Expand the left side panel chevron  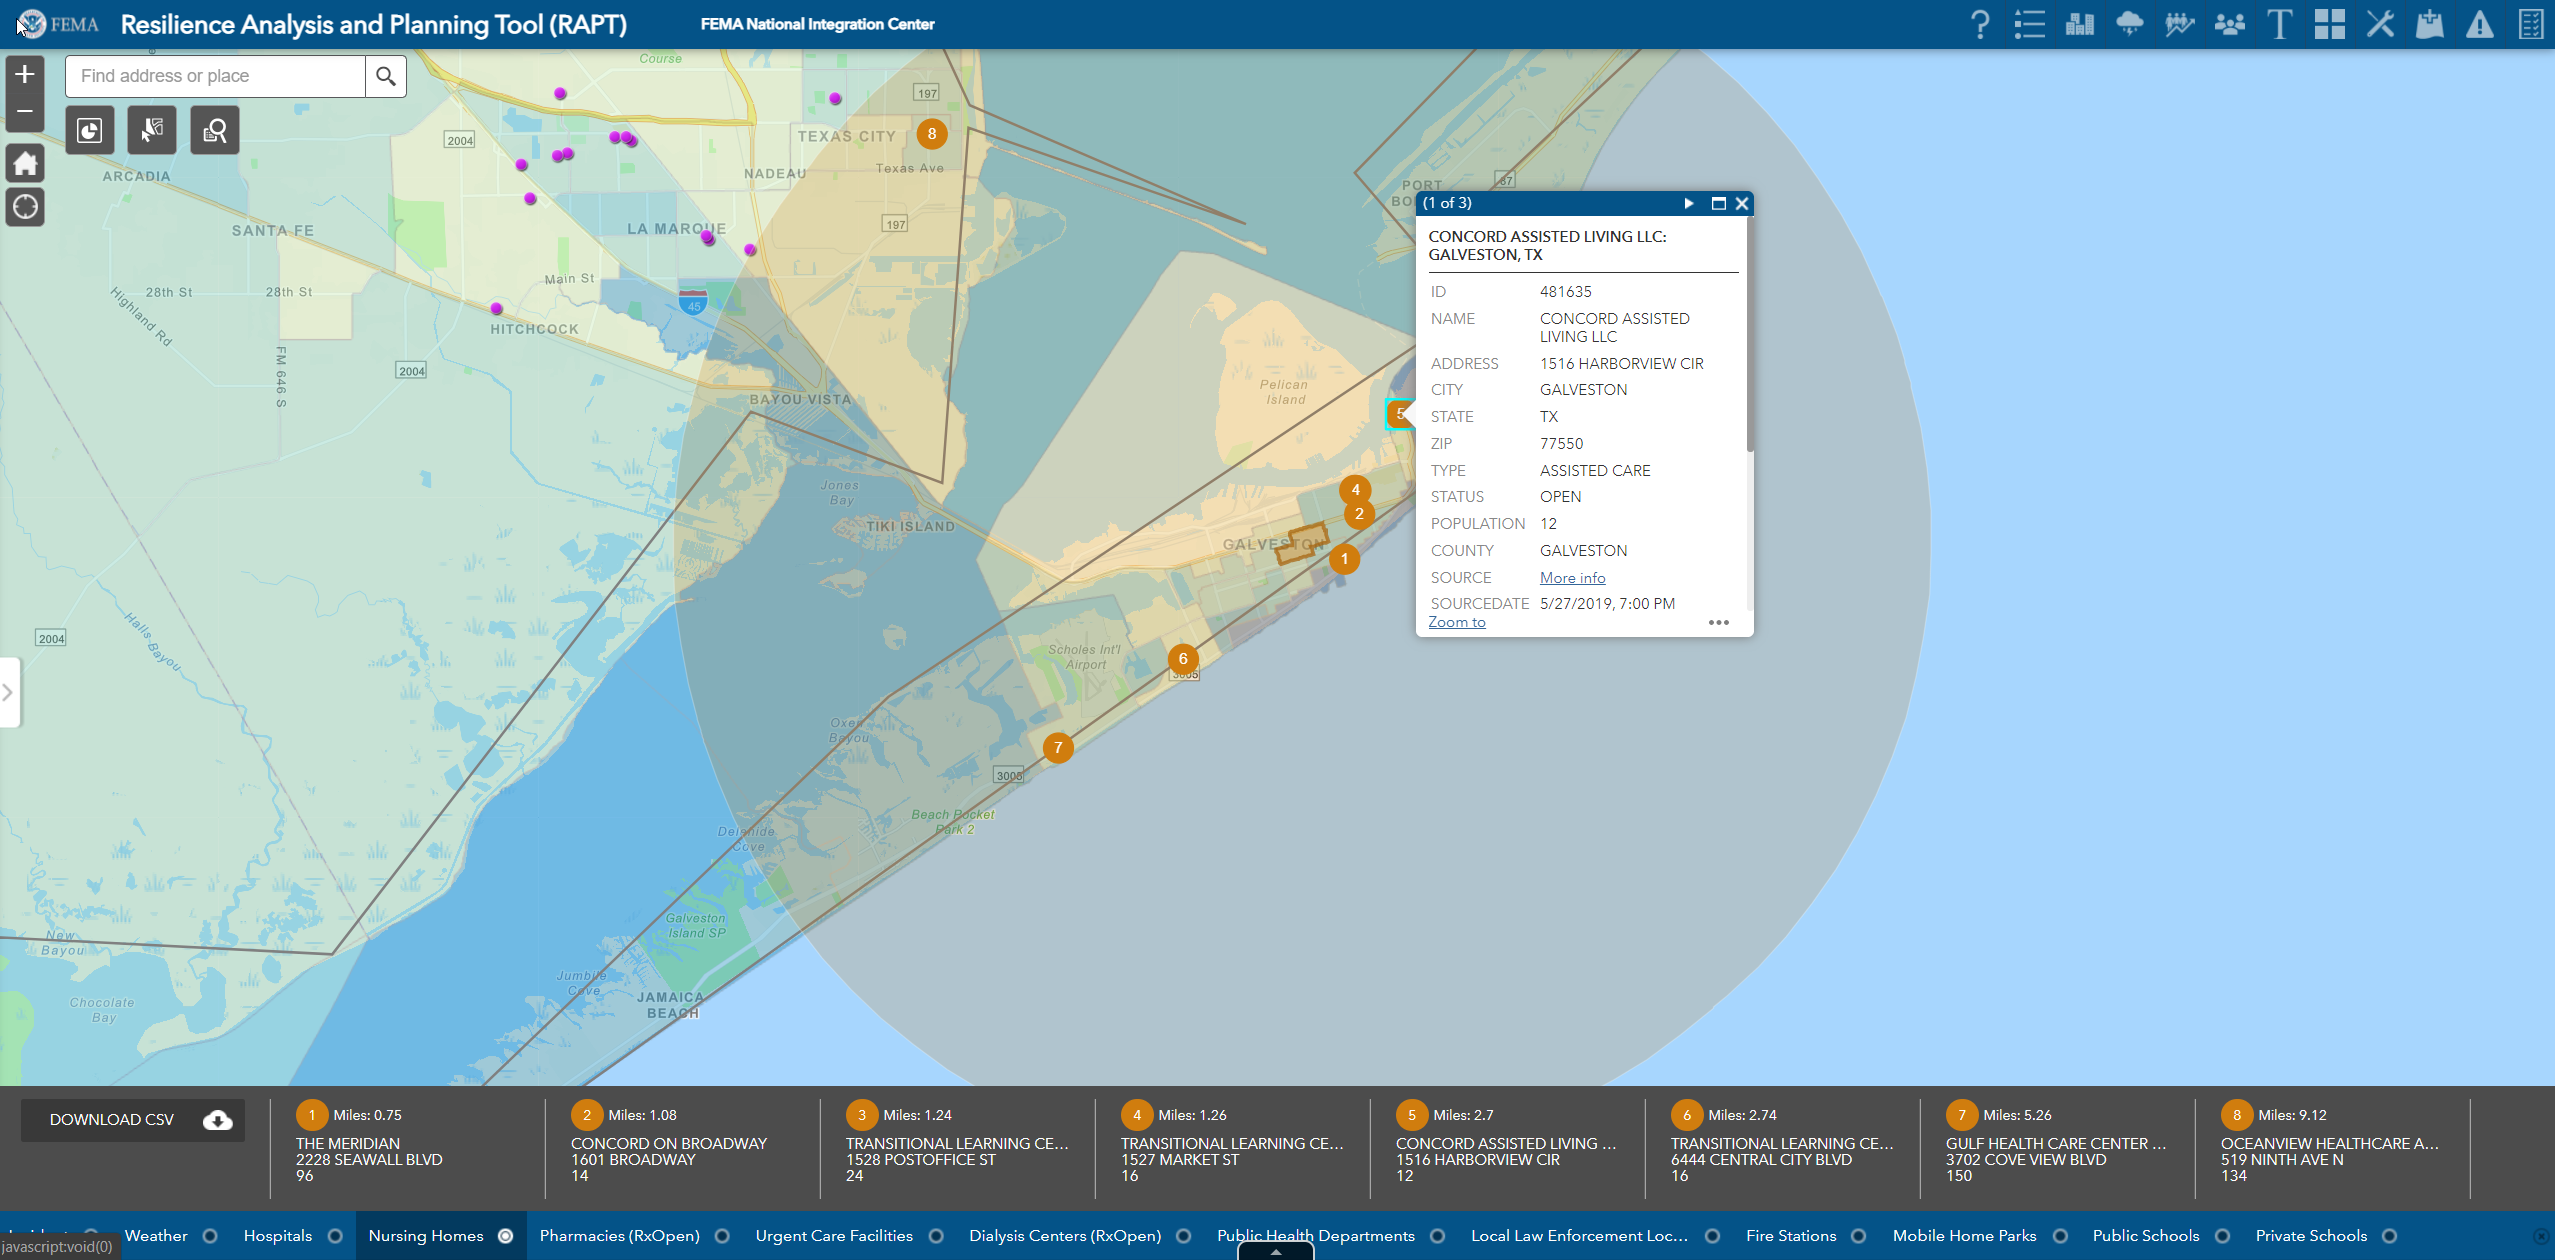8,692
